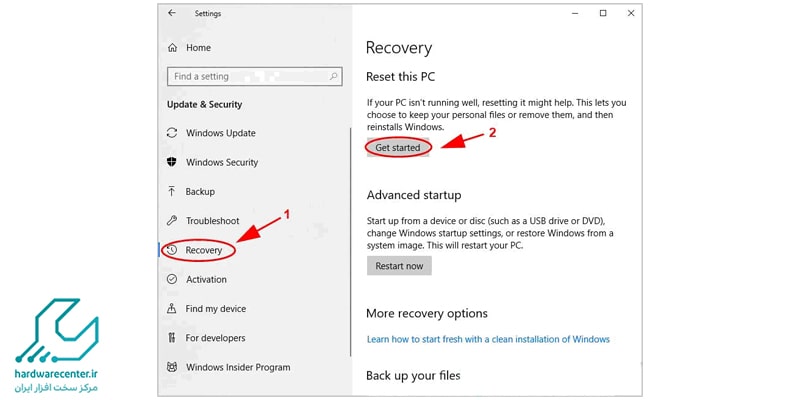Click the Restart now button

point(399,266)
